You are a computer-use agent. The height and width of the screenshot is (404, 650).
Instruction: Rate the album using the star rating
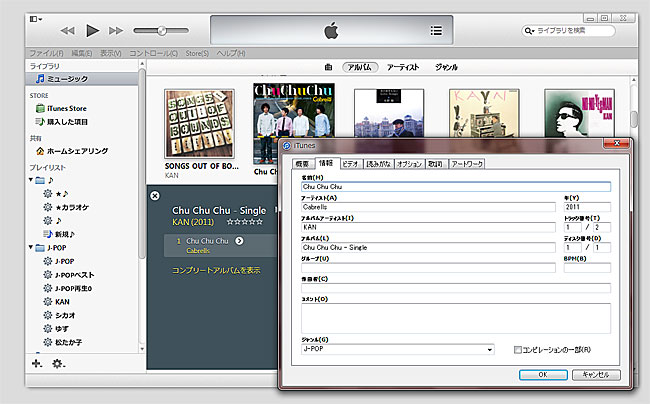[245, 222]
